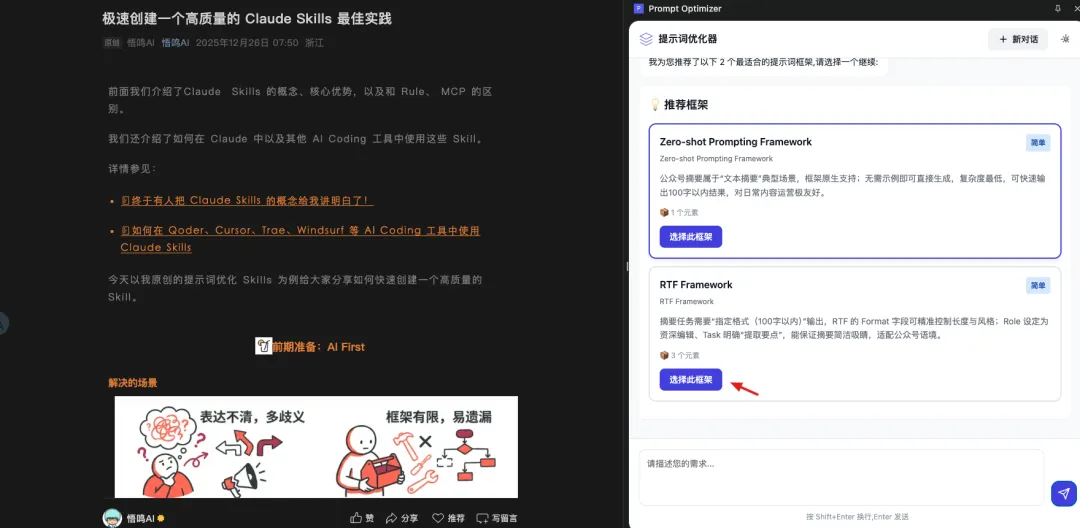This screenshot has width=1080, height=528.
Task: Click the 原创 tag beside the author name
Action: coord(112,43)
